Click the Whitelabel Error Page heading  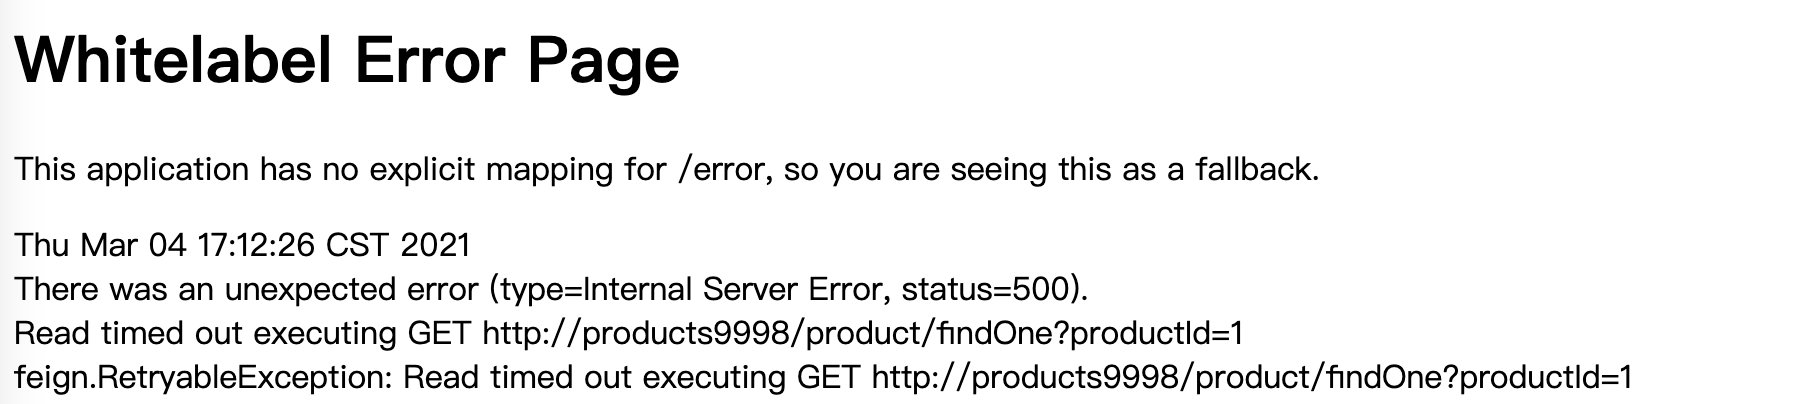tap(347, 60)
